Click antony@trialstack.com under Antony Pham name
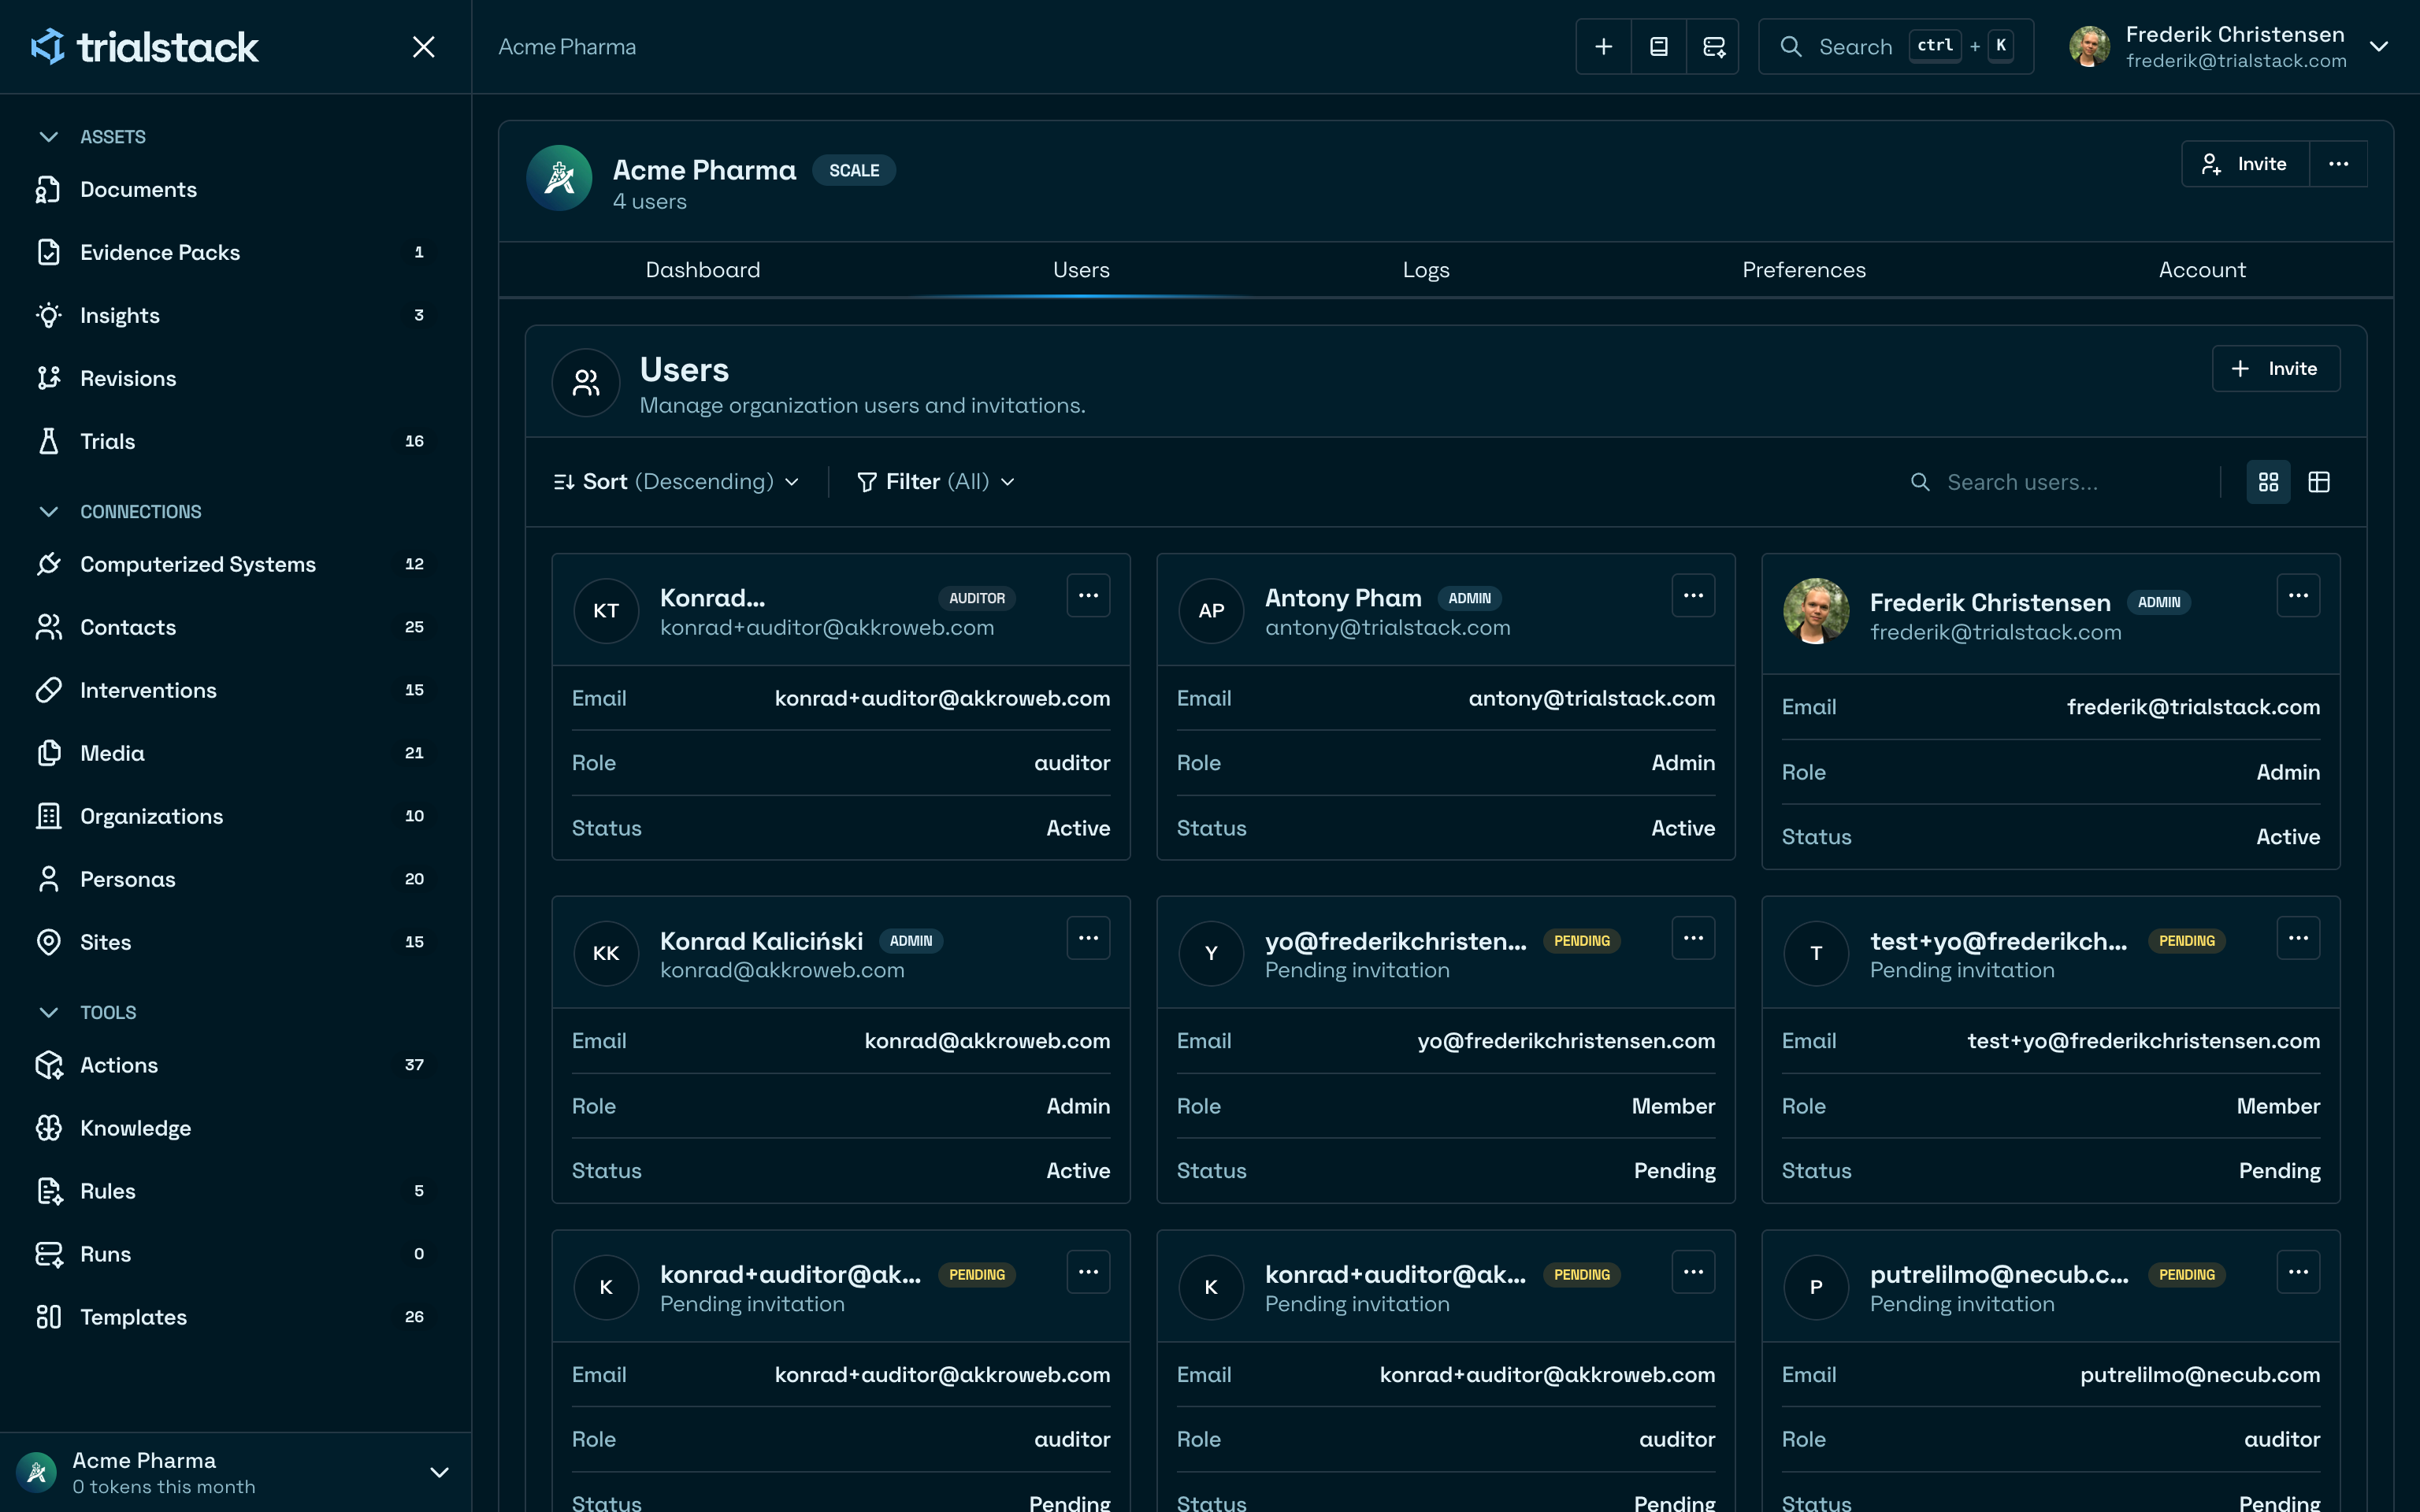Image resolution: width=2420 pixels, height=1512 pixels. coord(1387,628)
